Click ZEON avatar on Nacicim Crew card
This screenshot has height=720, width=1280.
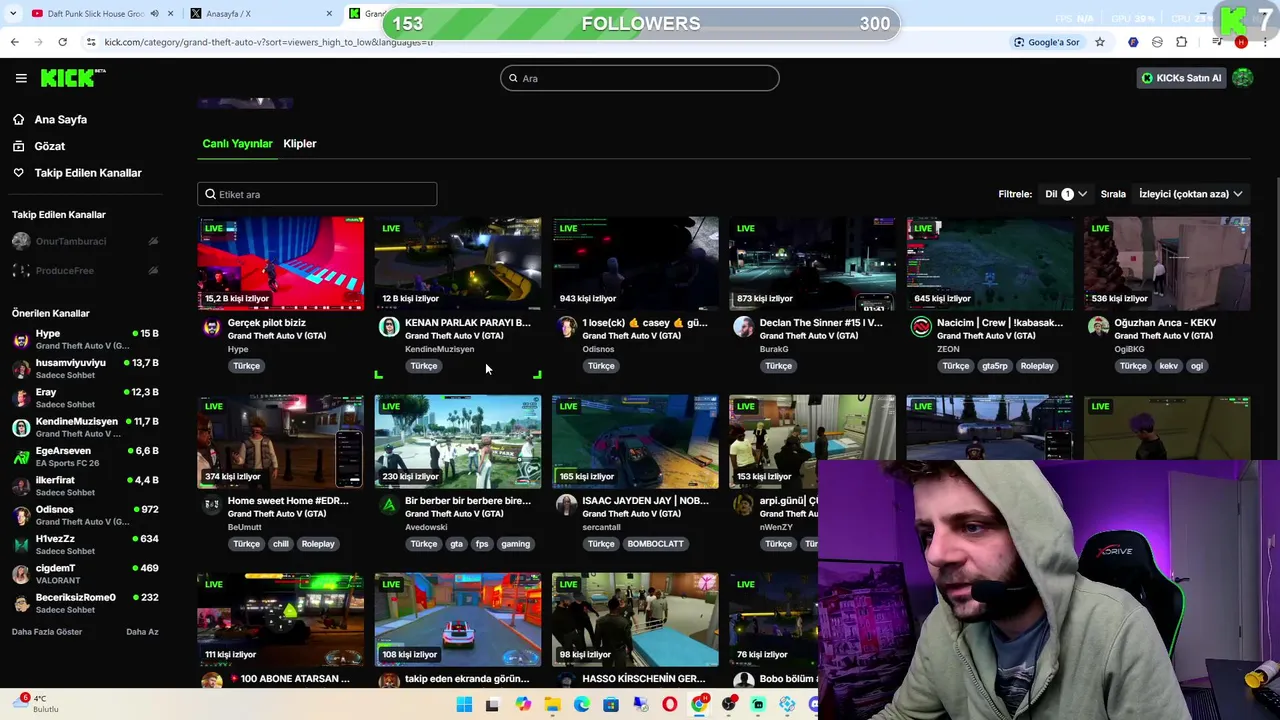[x=921, y=327]
